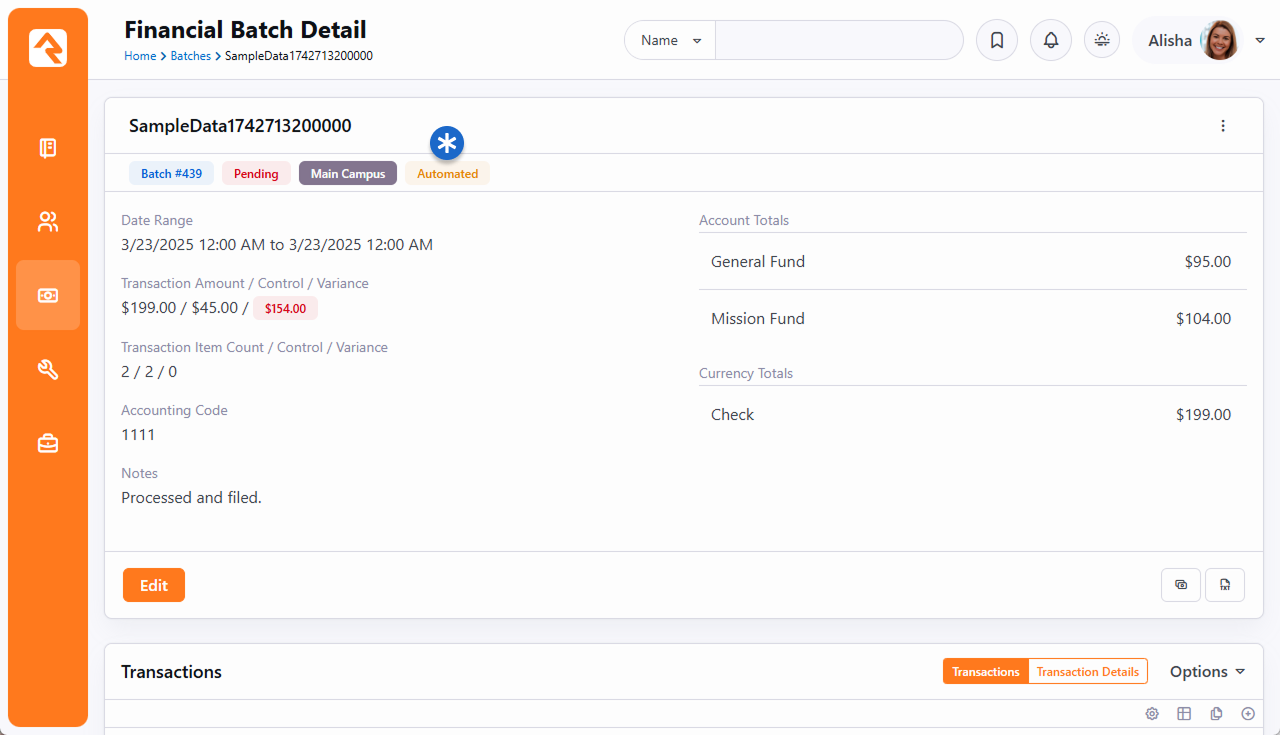Viewport: 1280px width, 735px height.
Task: Expand the Alisha user profile menu
Action: pos(1259,41)
